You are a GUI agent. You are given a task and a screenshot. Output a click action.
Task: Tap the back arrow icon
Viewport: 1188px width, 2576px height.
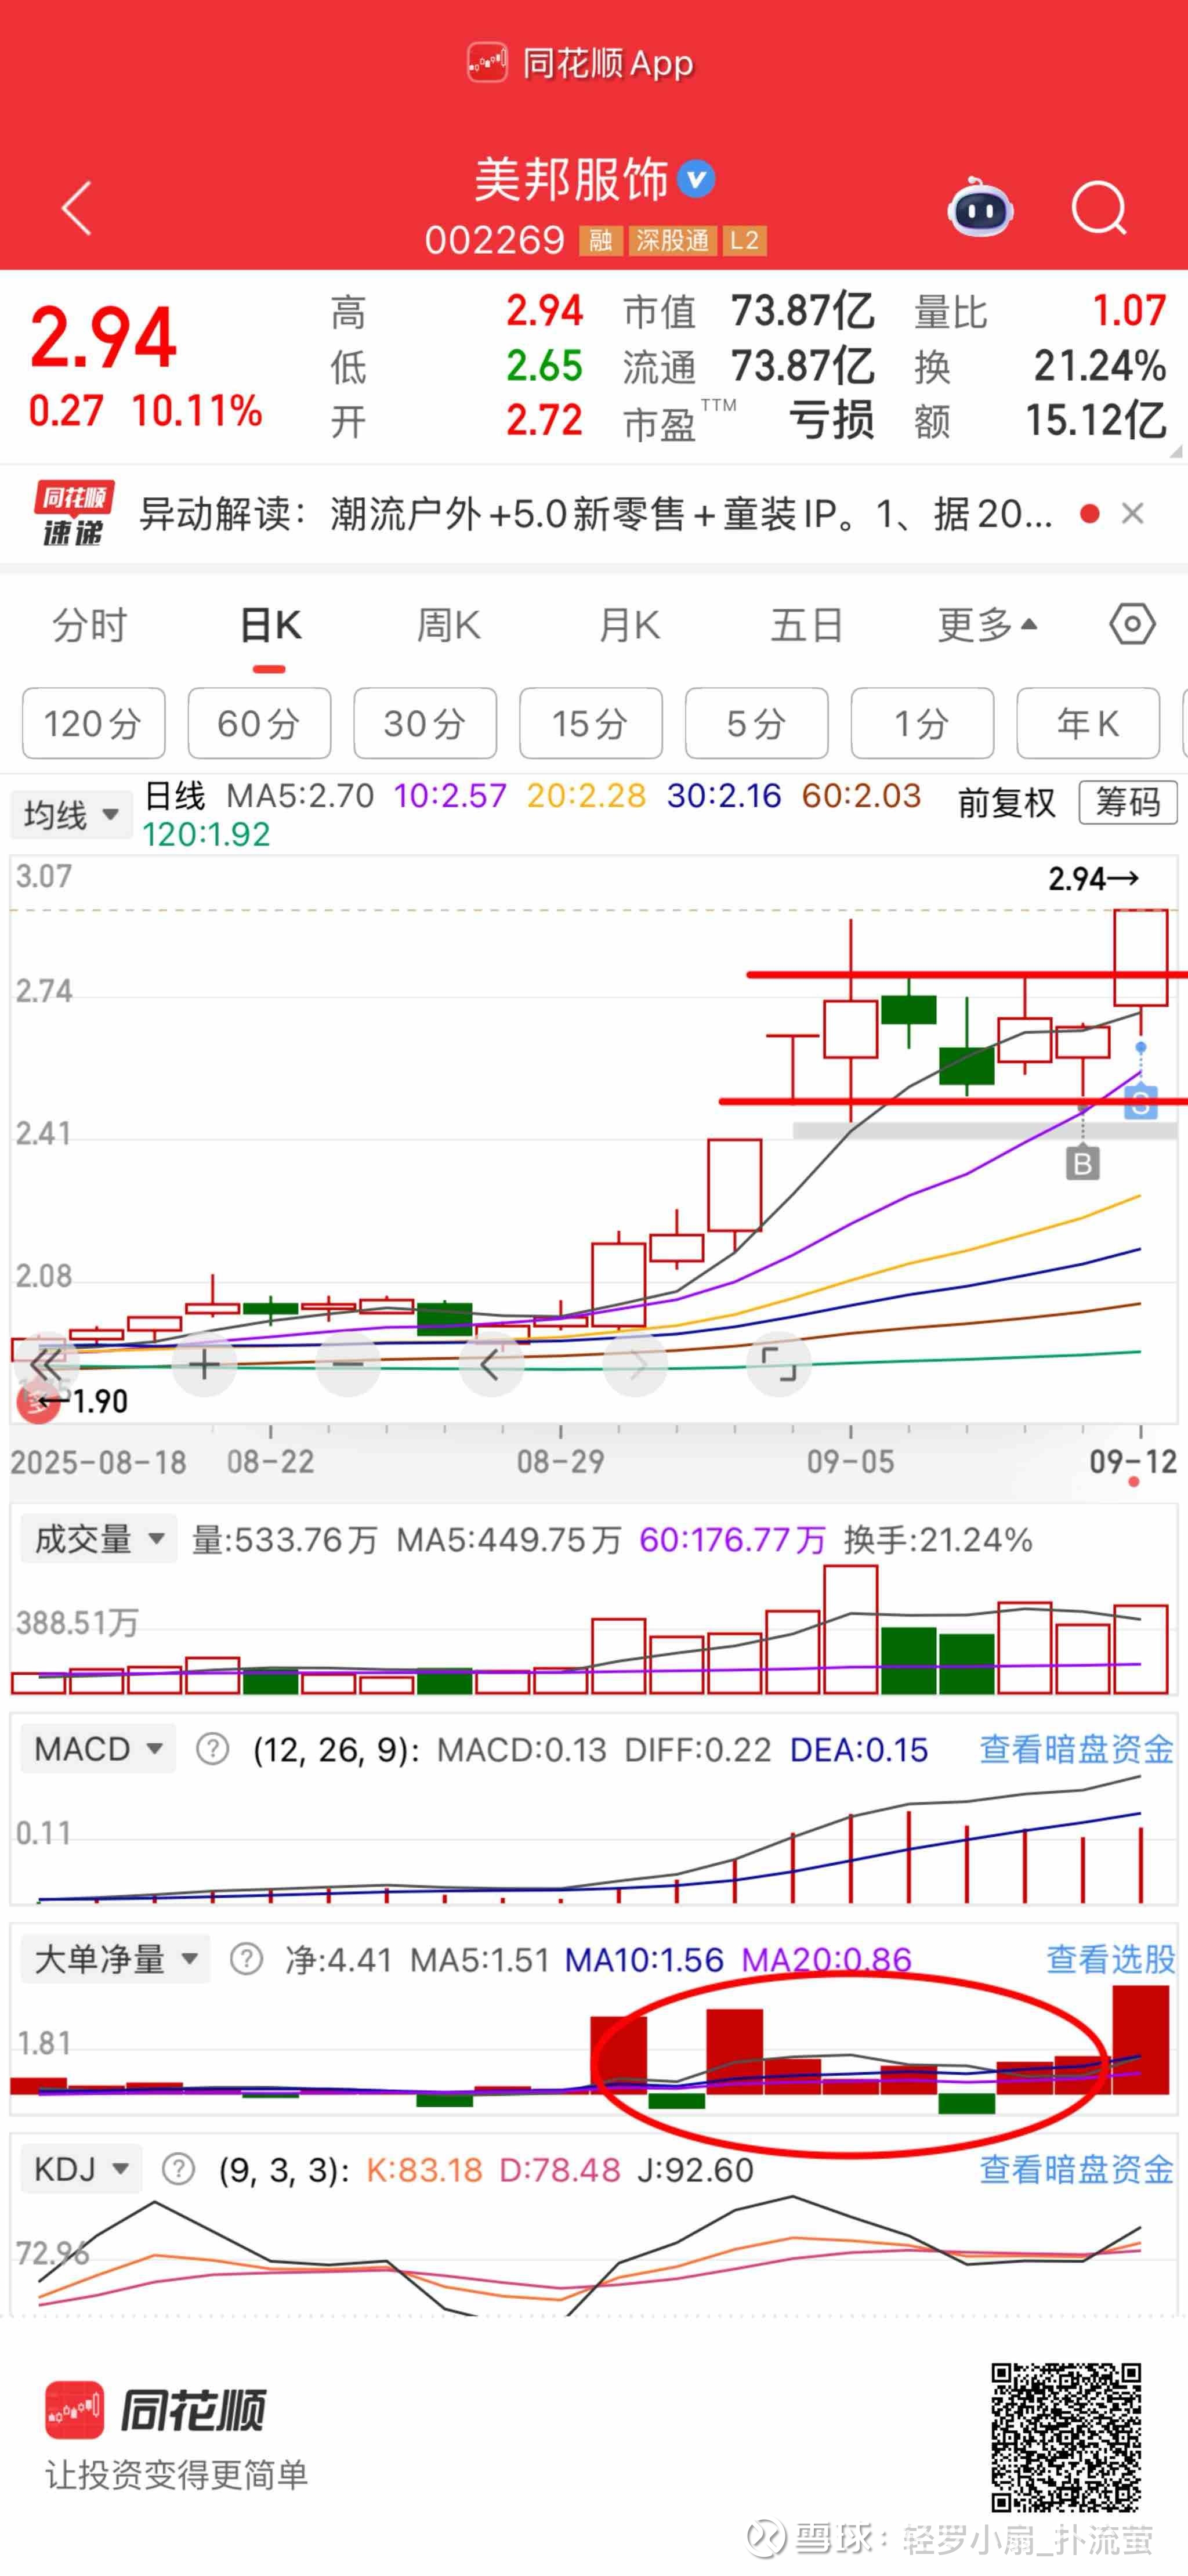pyautogui.click(x=77, y=208)
